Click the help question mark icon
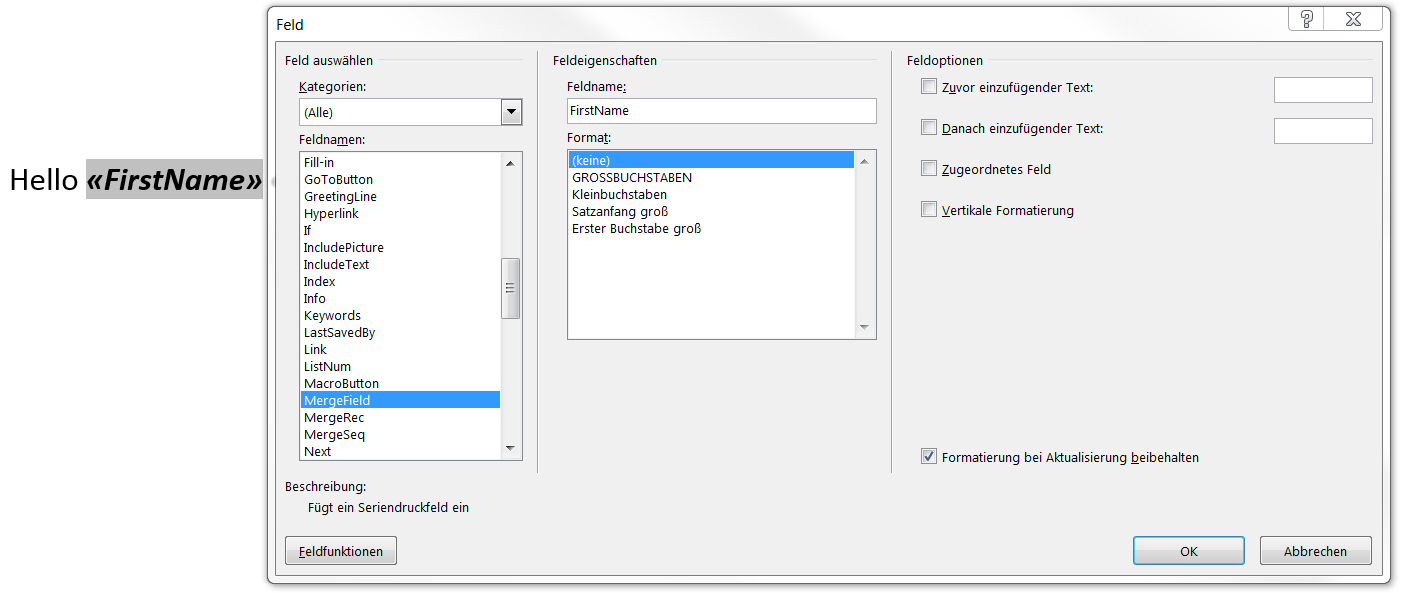 tap(1306, 19)
